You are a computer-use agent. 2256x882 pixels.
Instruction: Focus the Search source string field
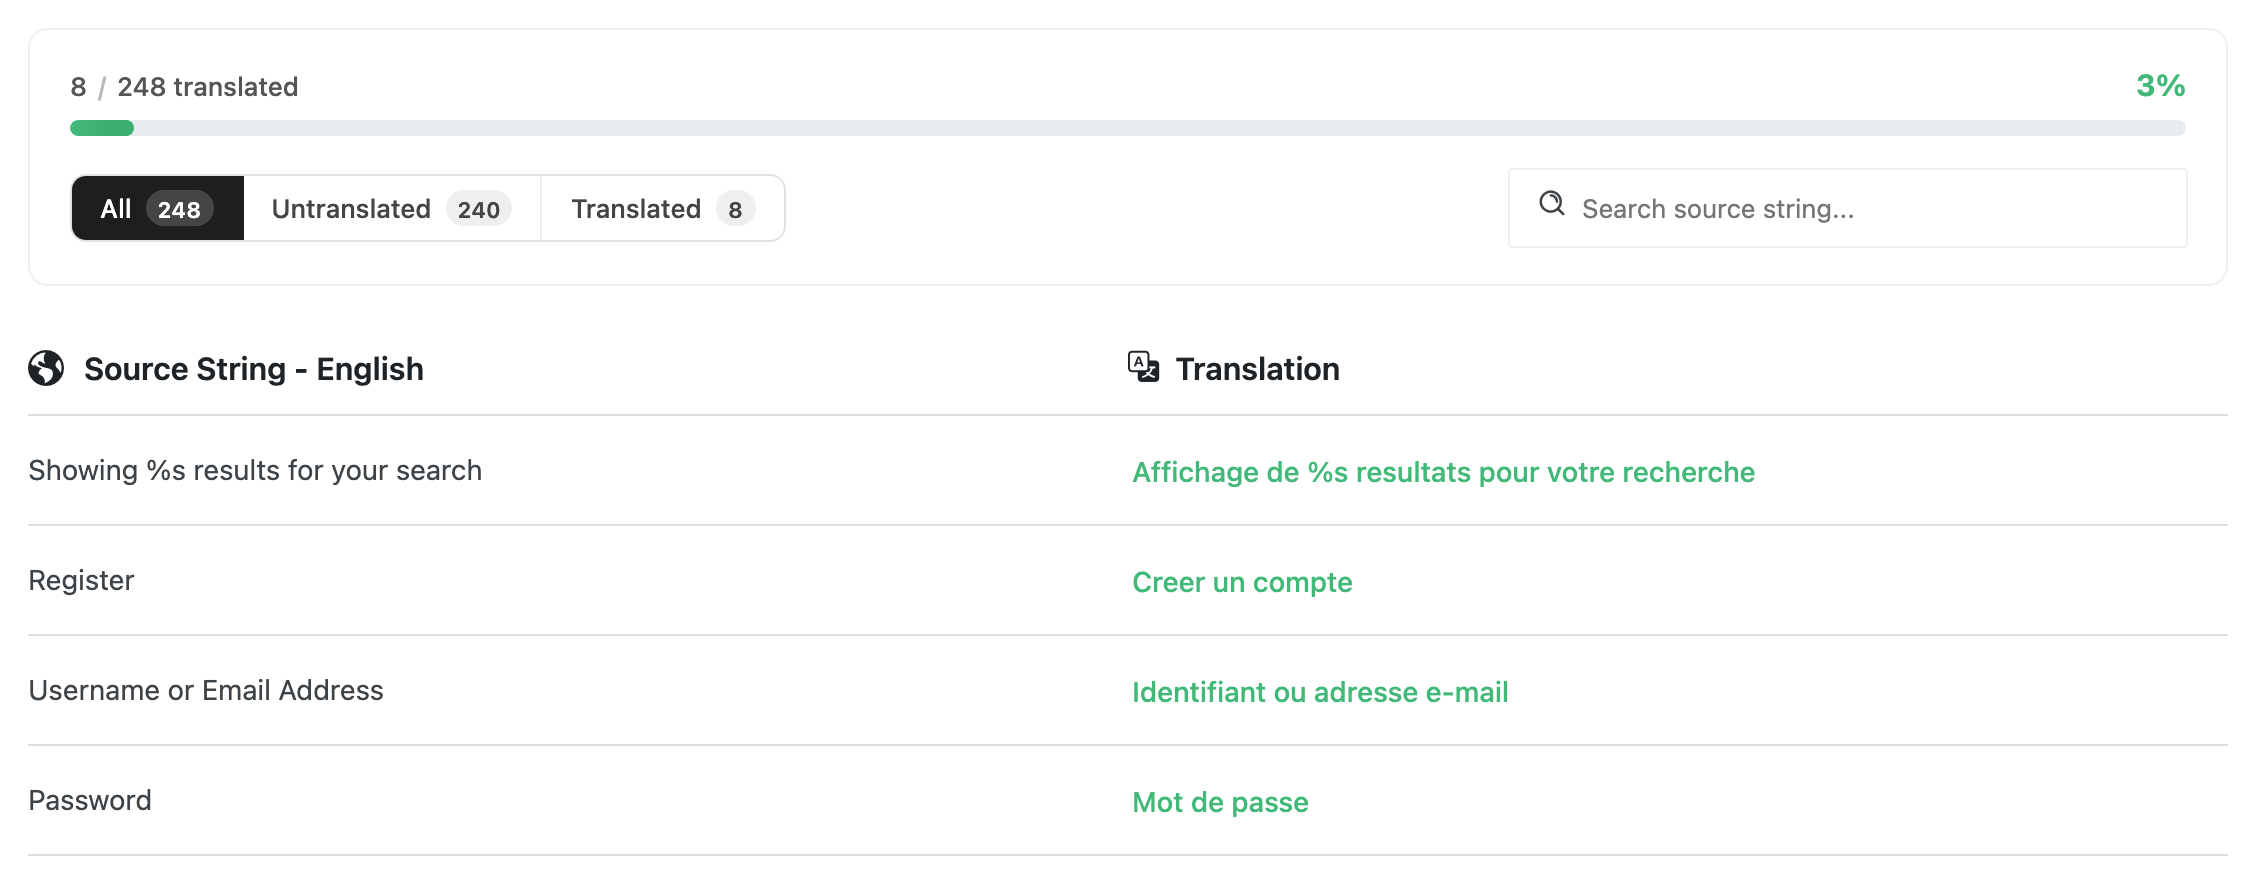click(x=1847, y=208)
